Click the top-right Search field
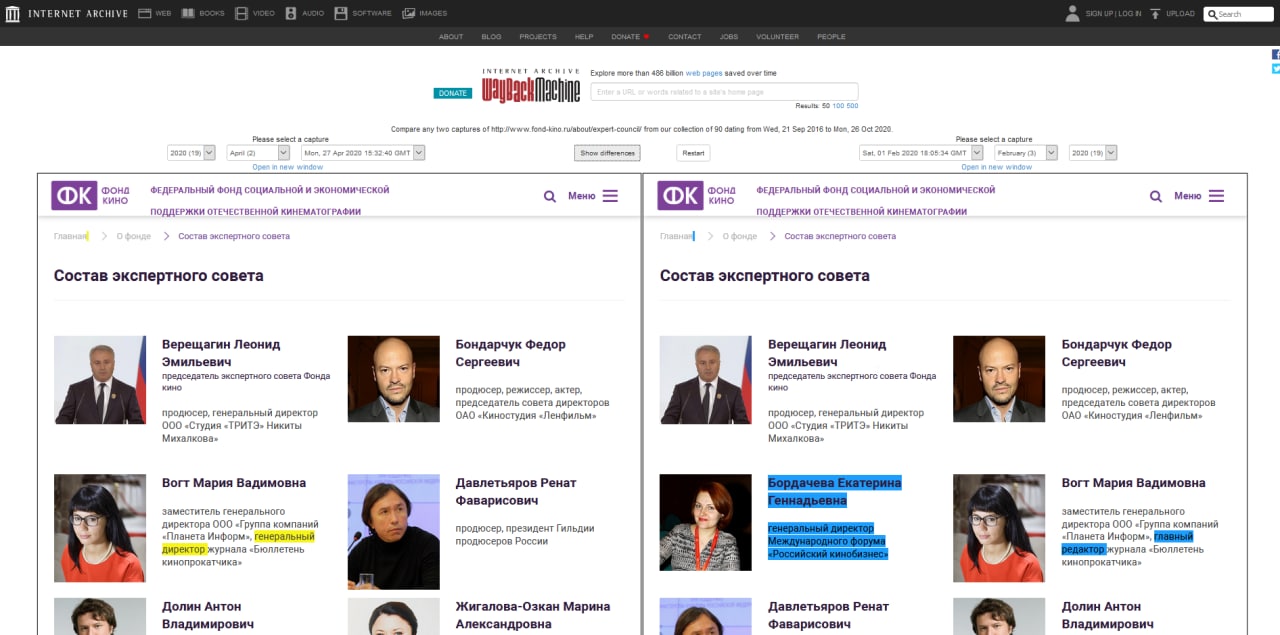Image resolution: width=1280 pixels, height=635 pixels. [1239, 14]
